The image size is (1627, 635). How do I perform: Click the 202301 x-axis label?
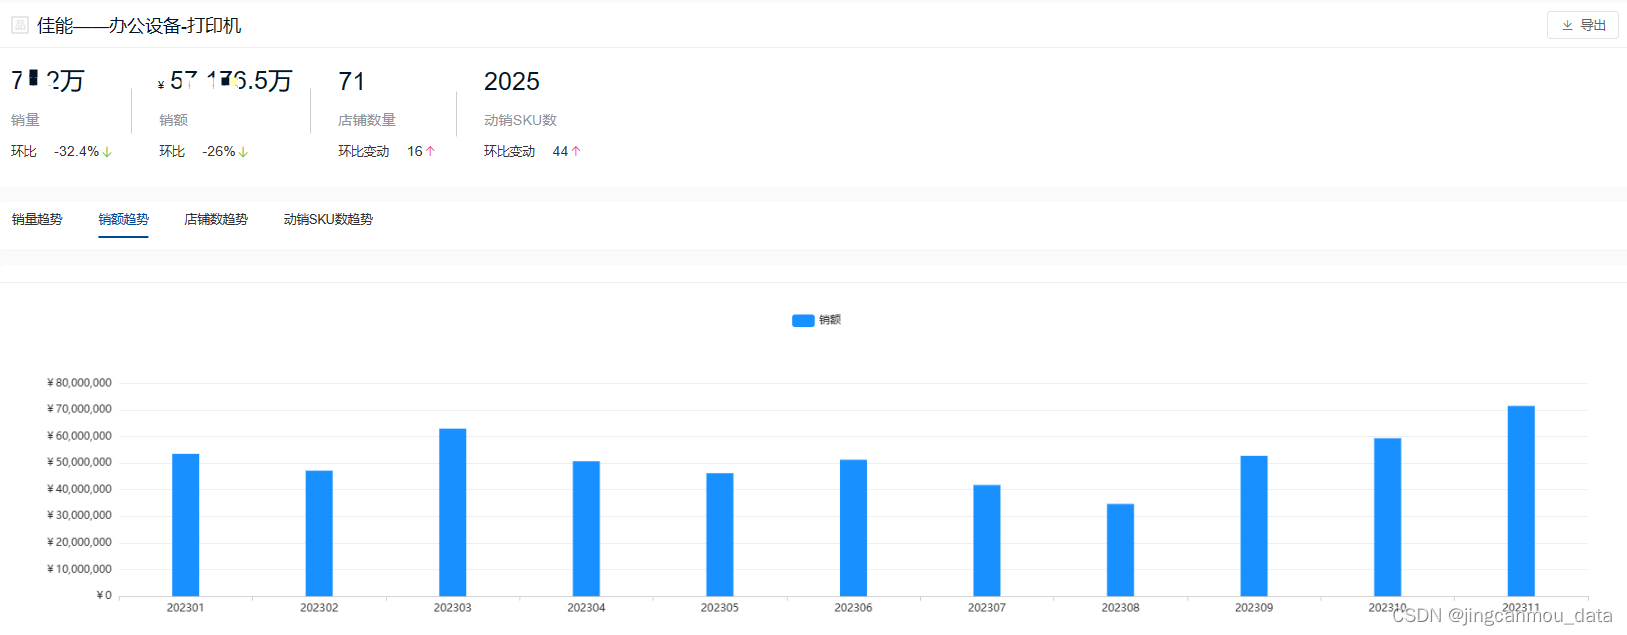185,608
